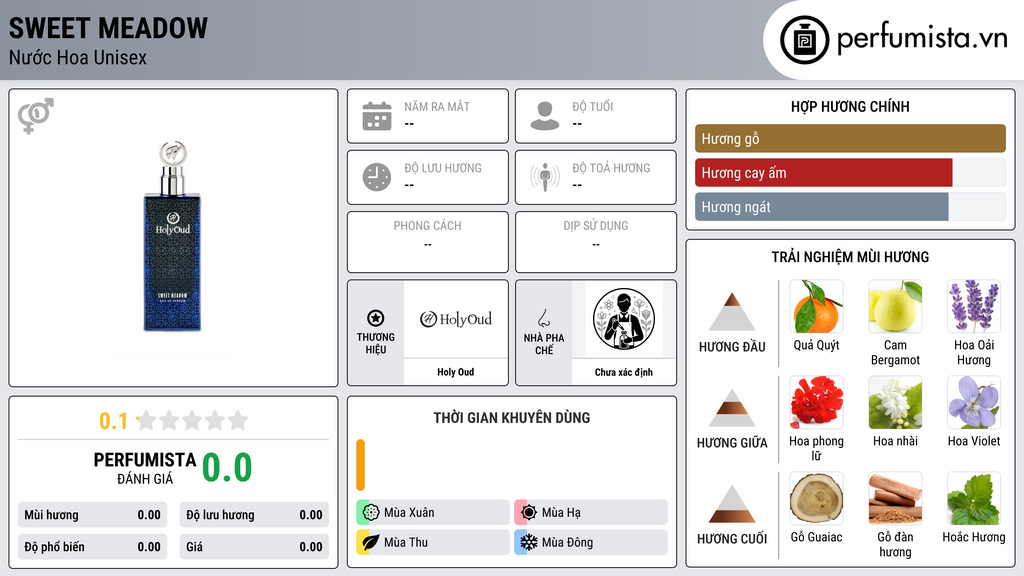Click the Phong cách info box
The width and height of the screenshot is (1024, 576).
point(428,242)
